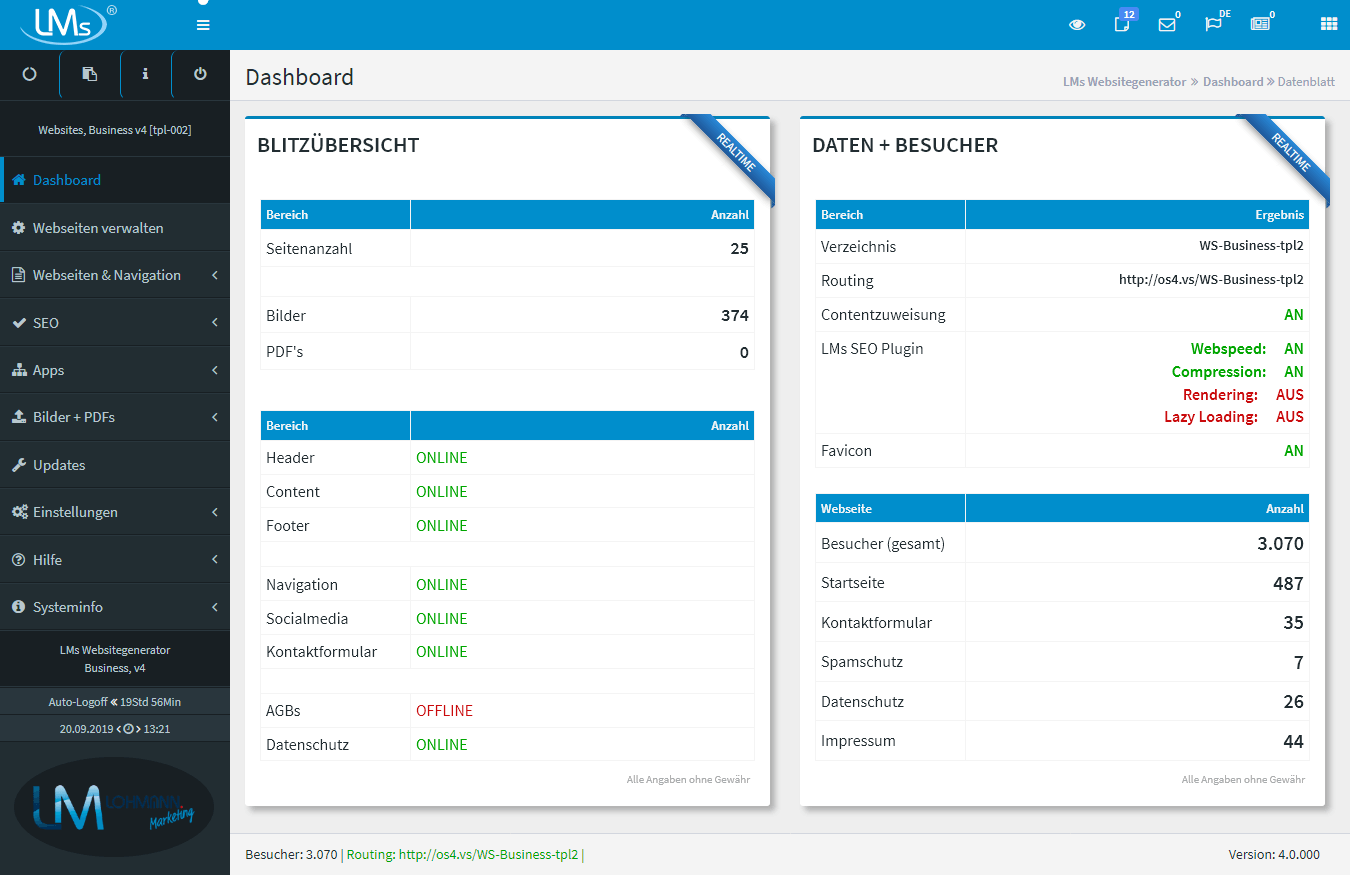This screenshot has height=875, width=1350.
Task: Click the hamburger menu icon in header
Action: click(203, 25)
